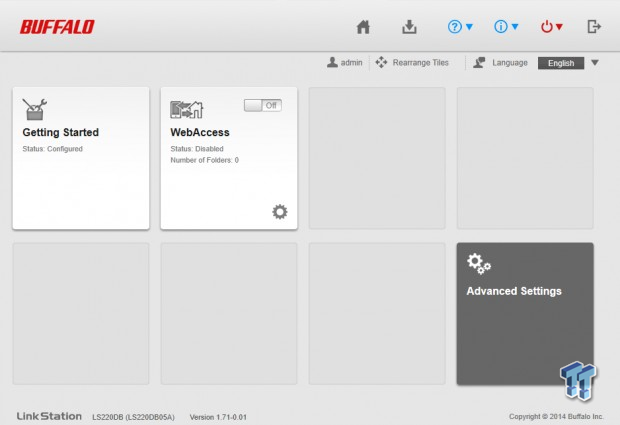Expand the help menu arrow
Screen dimensions: 620x425
pos(469,27)
